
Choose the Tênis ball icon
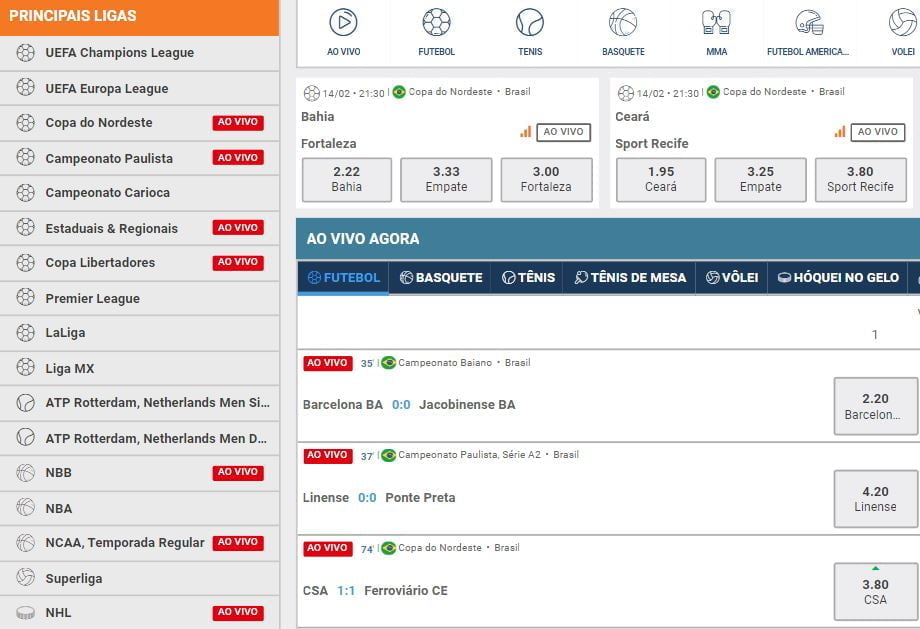pyautogui.click(x=530, y=22)
